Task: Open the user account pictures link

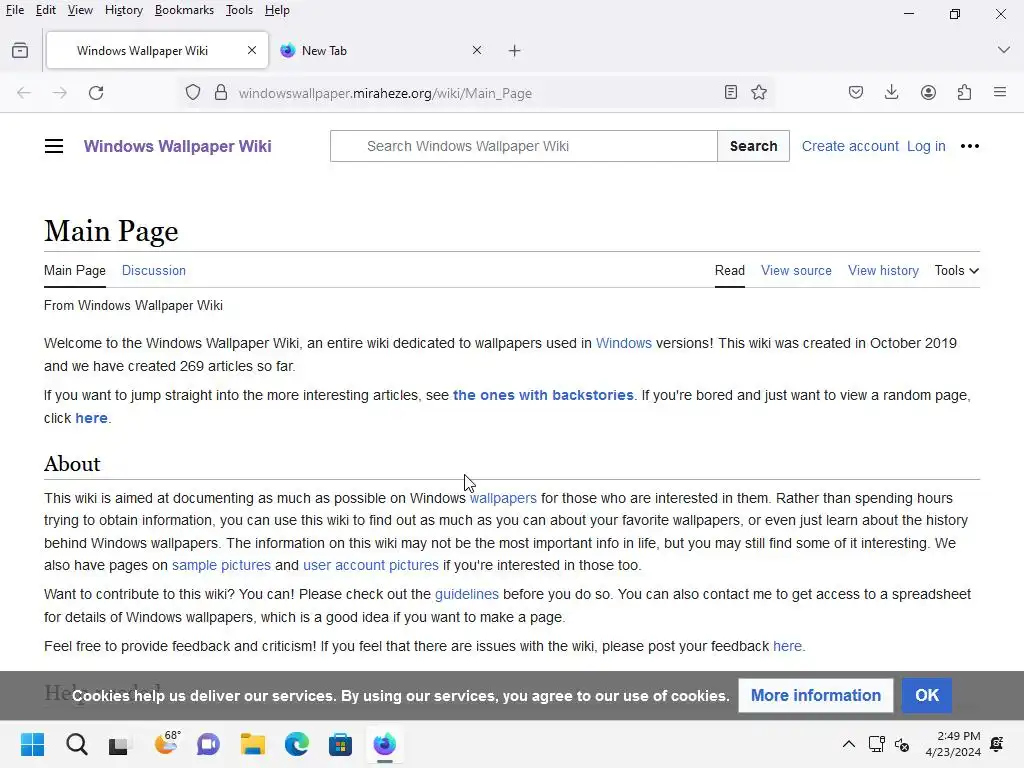Action: pos(371,566)
